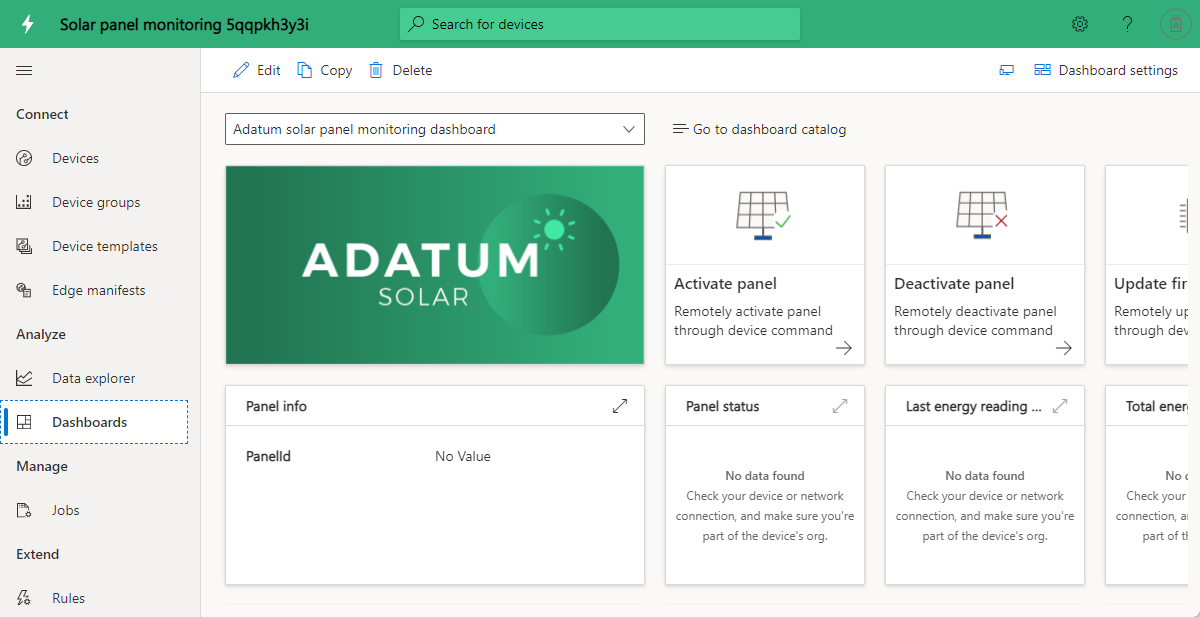
Task: Click the Connect section heading
Action: point(42,114)
